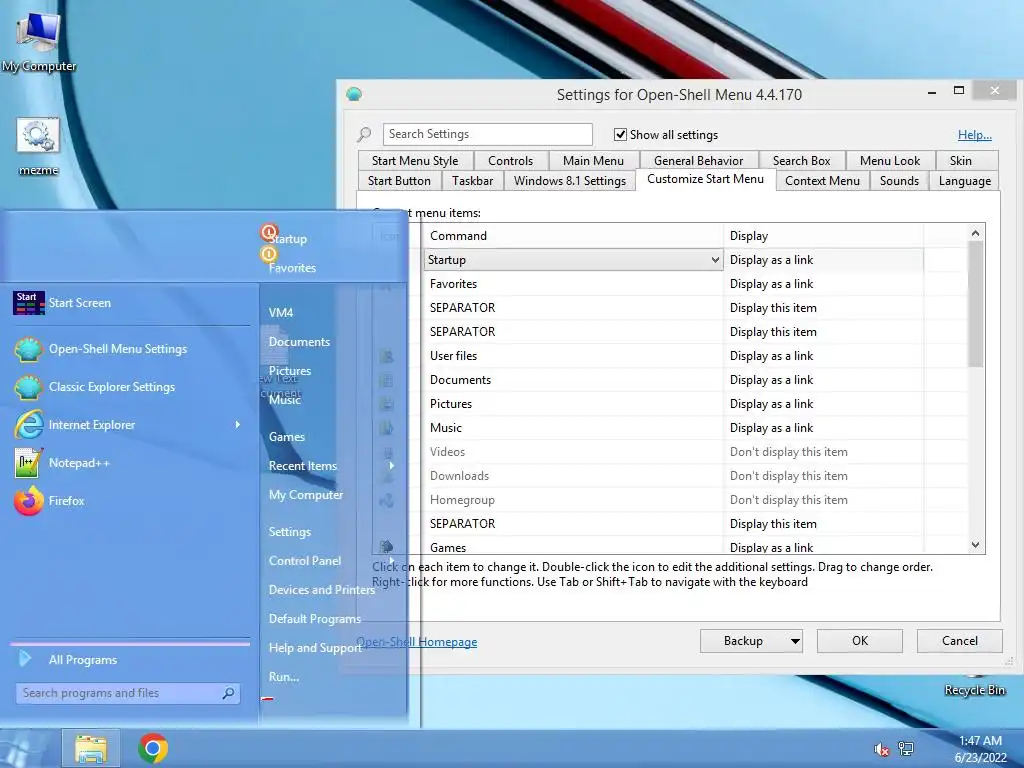Click the muted volume tray icon

pos(881,749)
